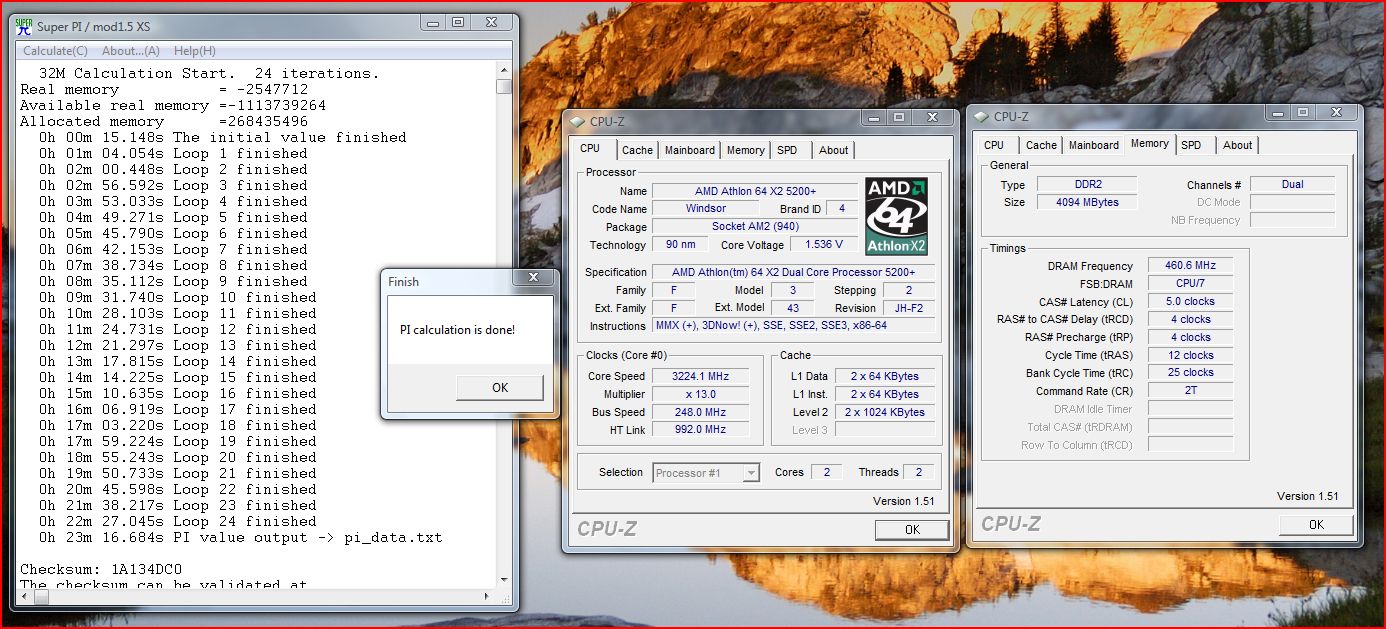Click the Cycle Time (tRAS) value 12 clocks
This screenshot has height=629, width=1386.
click(x=1190, y=356)
